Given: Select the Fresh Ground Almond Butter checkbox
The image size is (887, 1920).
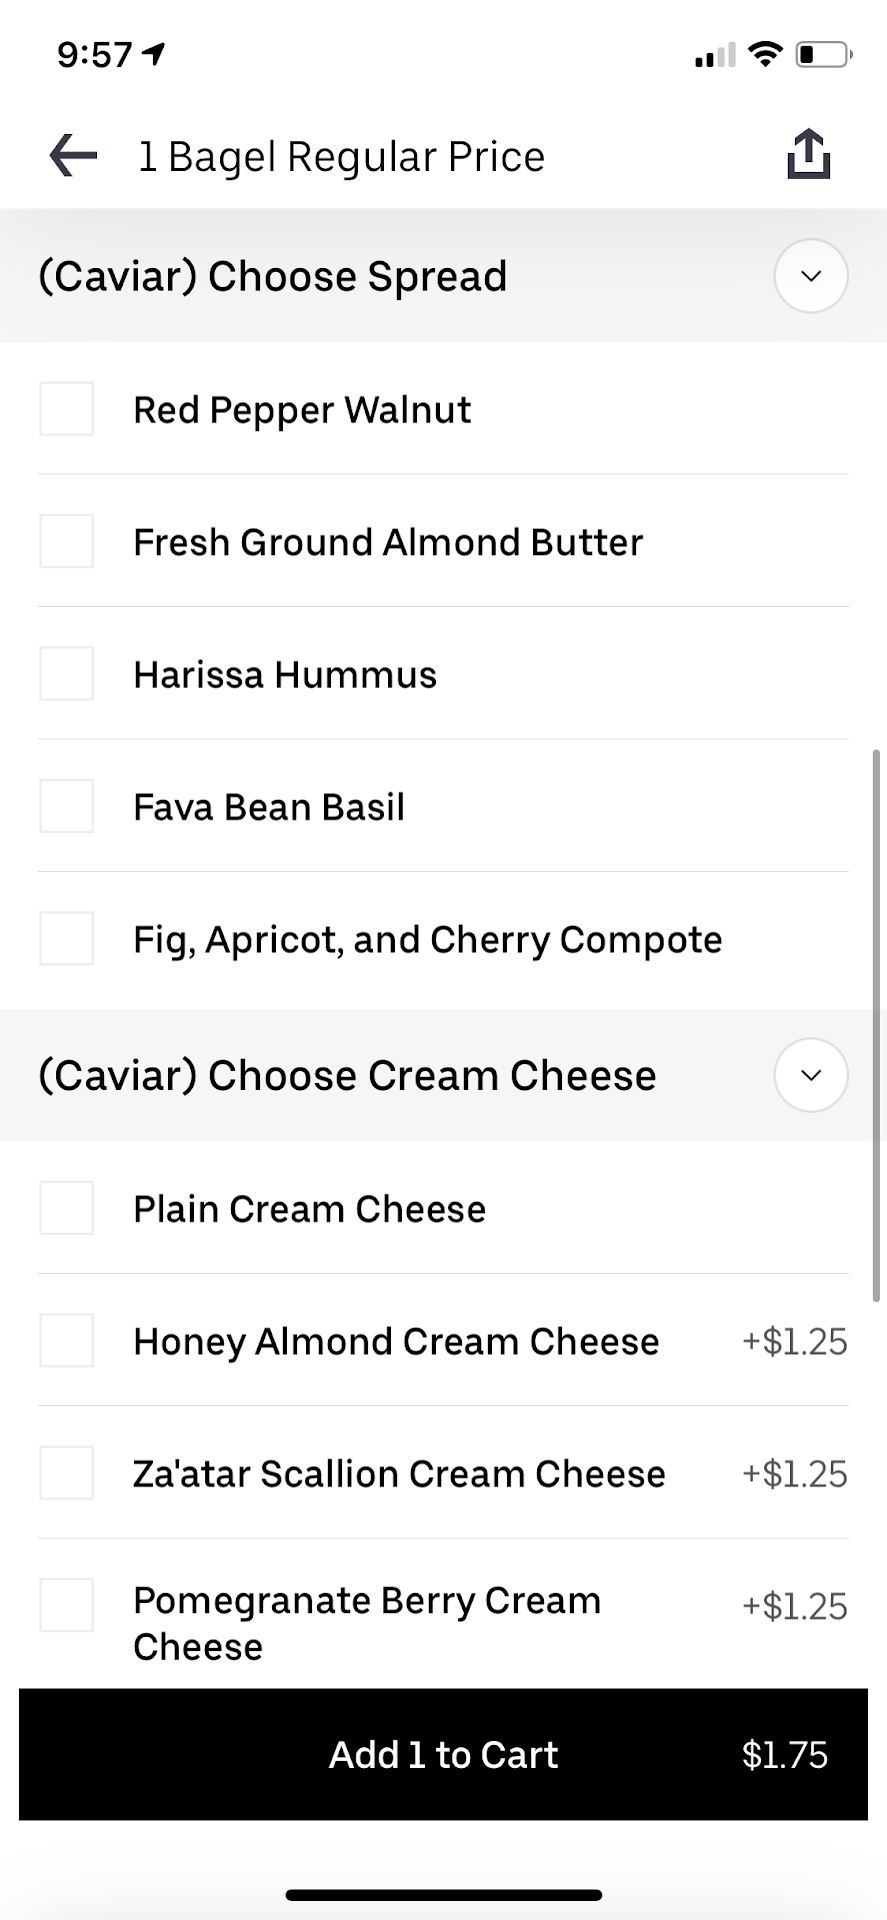Looking at the screenshot, I should click(66, 541).
